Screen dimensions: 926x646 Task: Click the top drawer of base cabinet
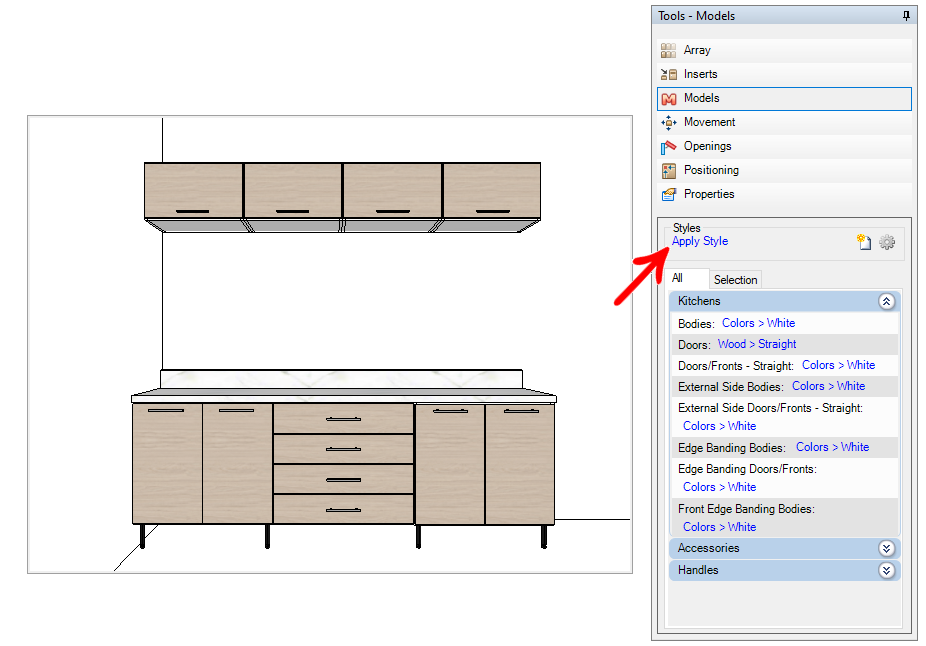[343, 419]
